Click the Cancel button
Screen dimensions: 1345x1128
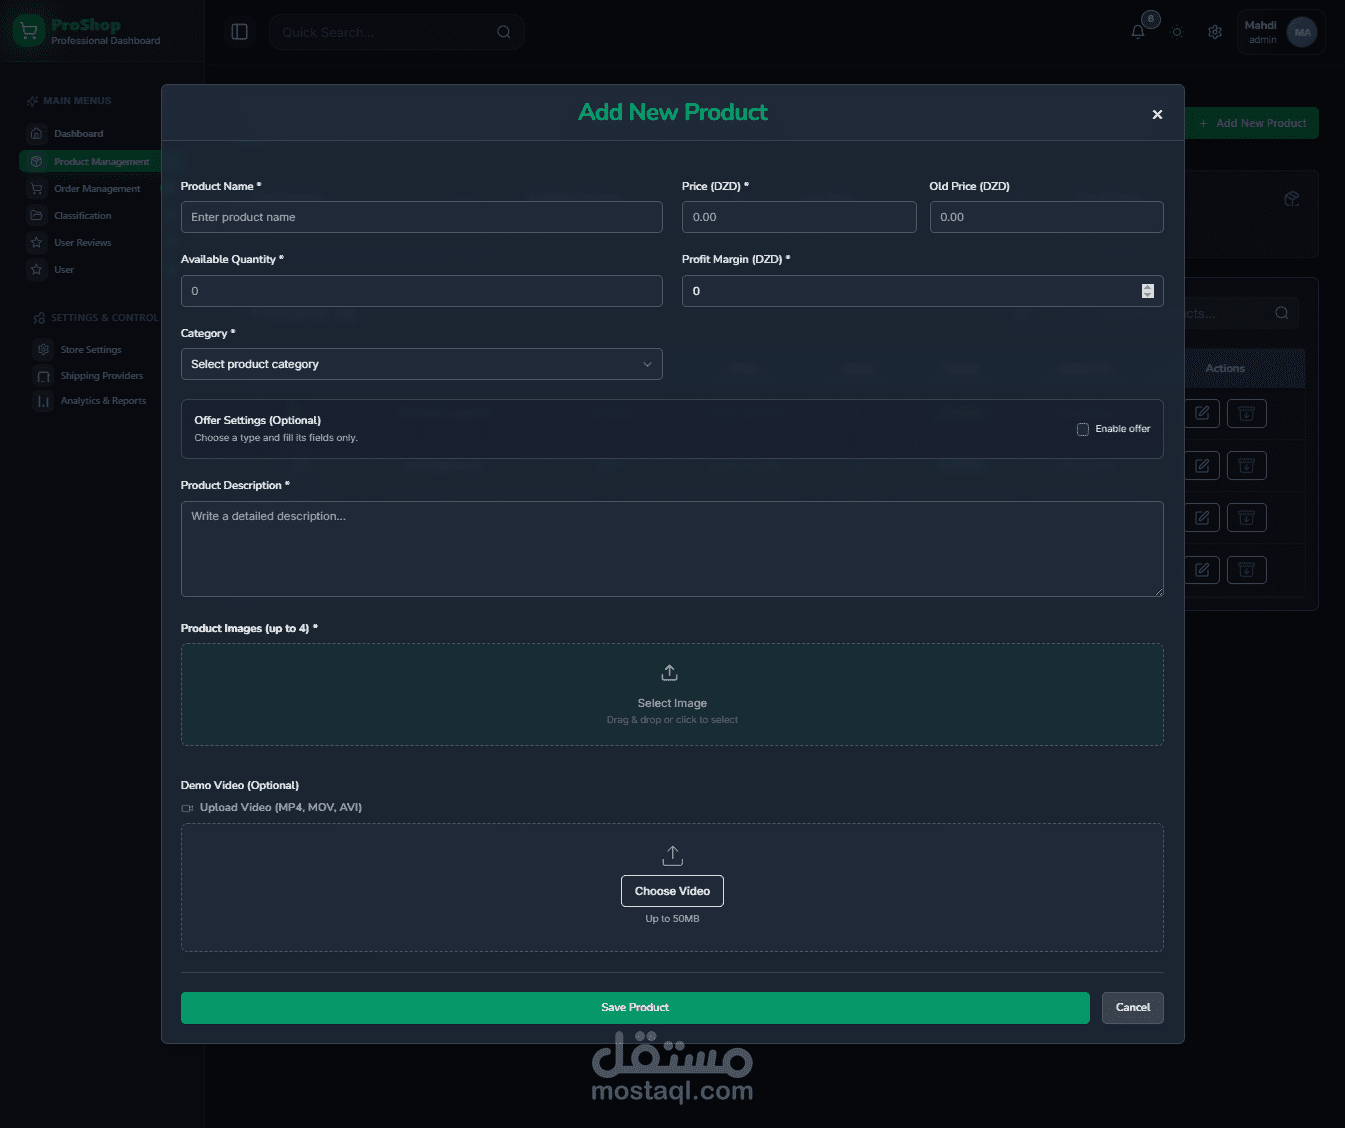1133,1008
